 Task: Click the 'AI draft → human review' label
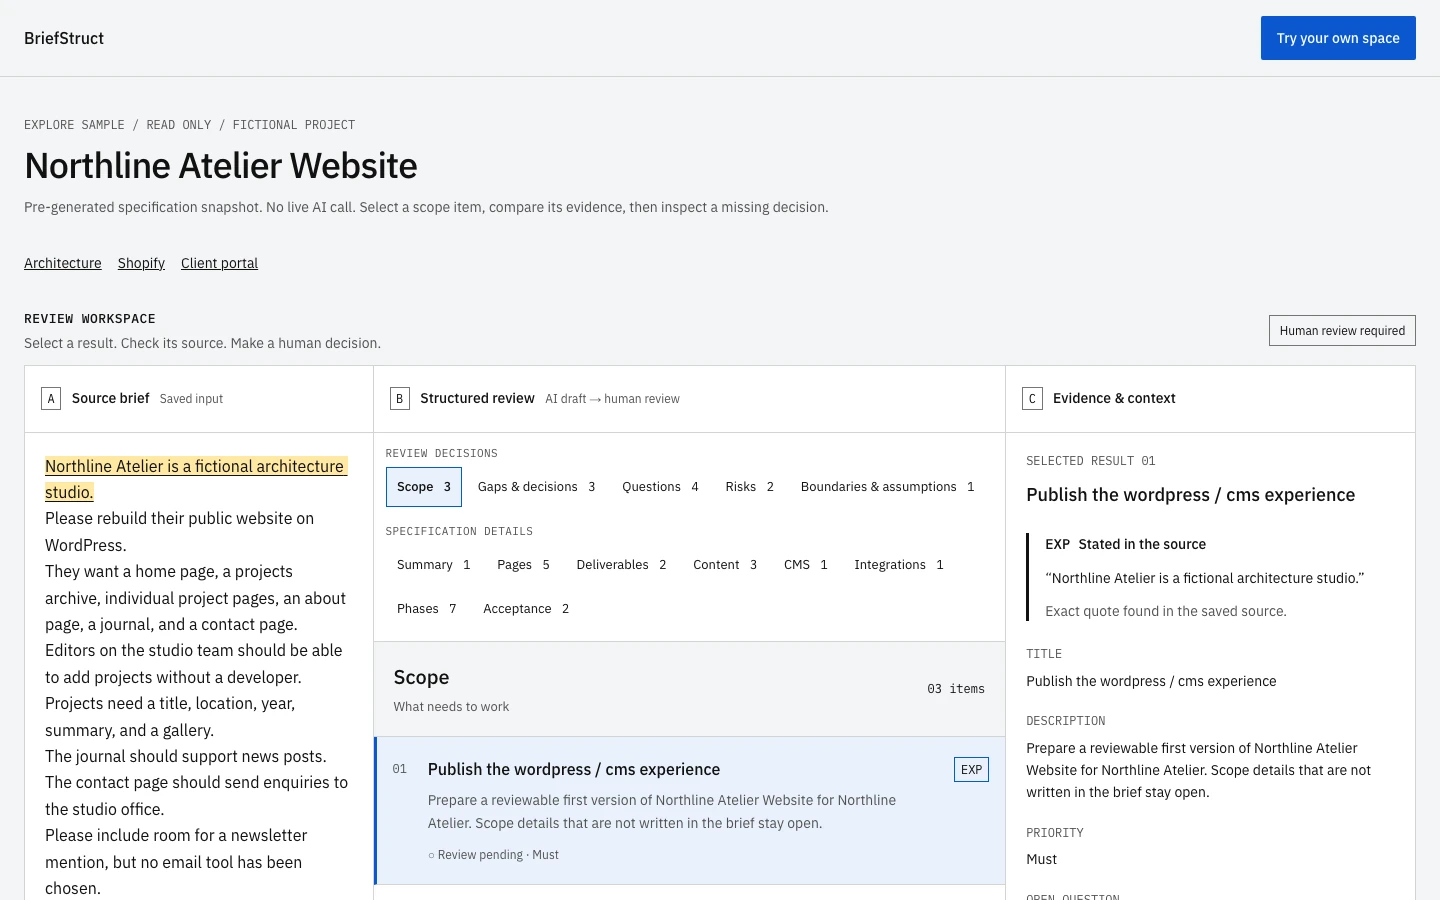612,399
